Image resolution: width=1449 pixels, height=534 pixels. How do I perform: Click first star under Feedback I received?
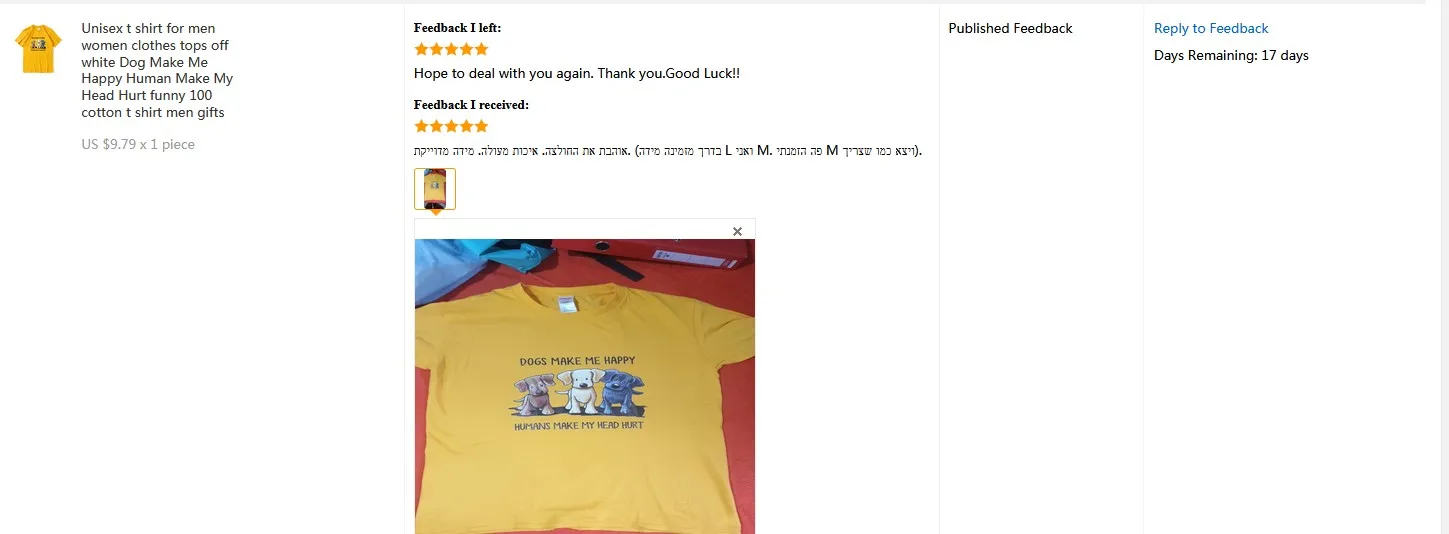point(421,126)
